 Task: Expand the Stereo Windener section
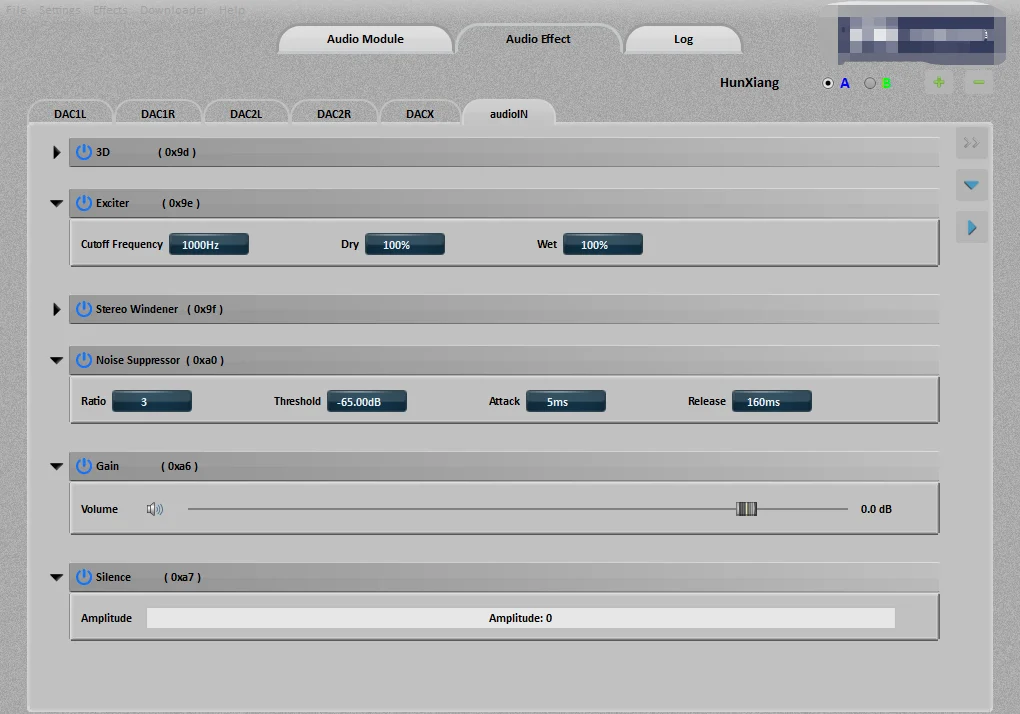click(x=57, y=310)
